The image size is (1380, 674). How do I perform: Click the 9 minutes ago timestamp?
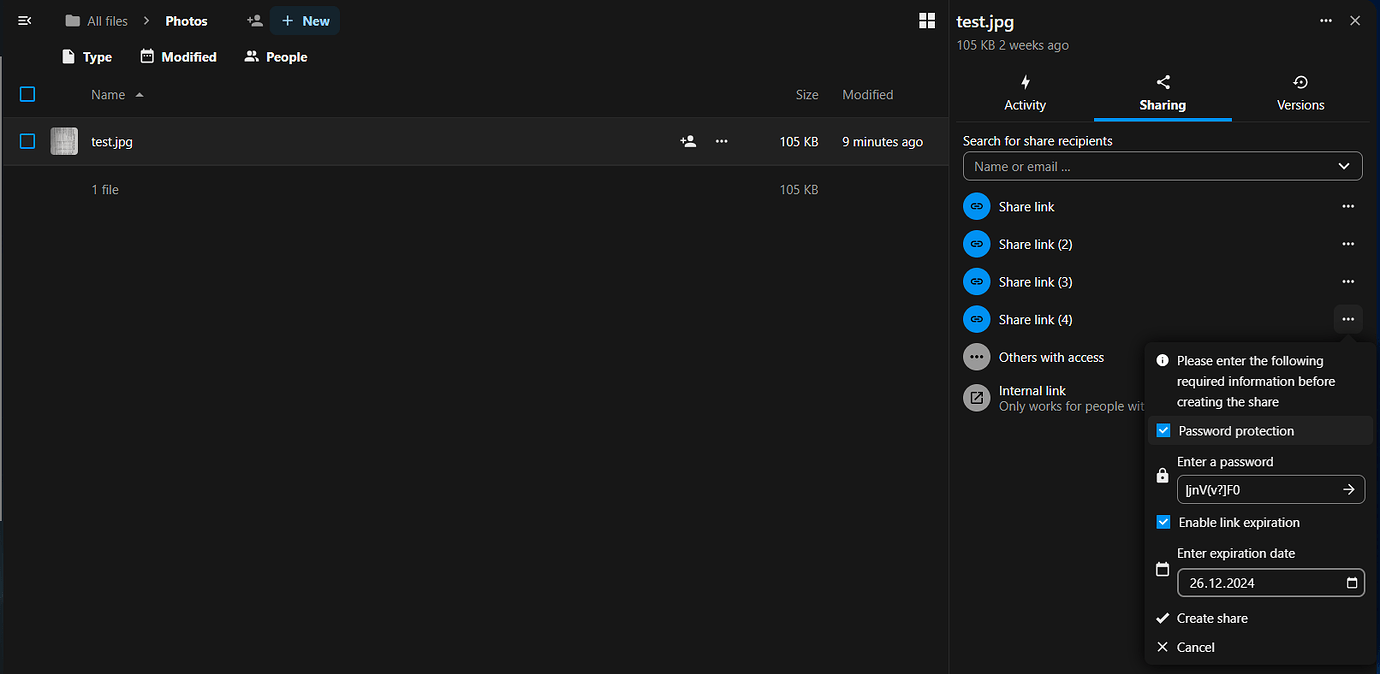pos(882,142)
